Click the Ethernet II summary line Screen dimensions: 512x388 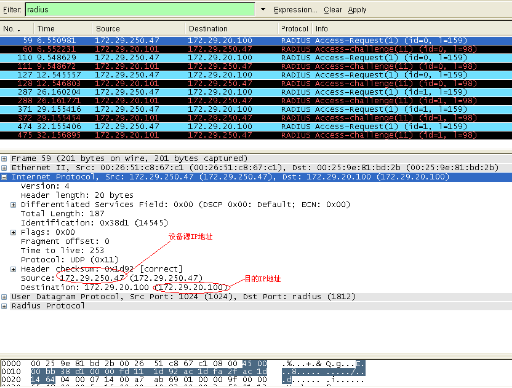point(255,168)
